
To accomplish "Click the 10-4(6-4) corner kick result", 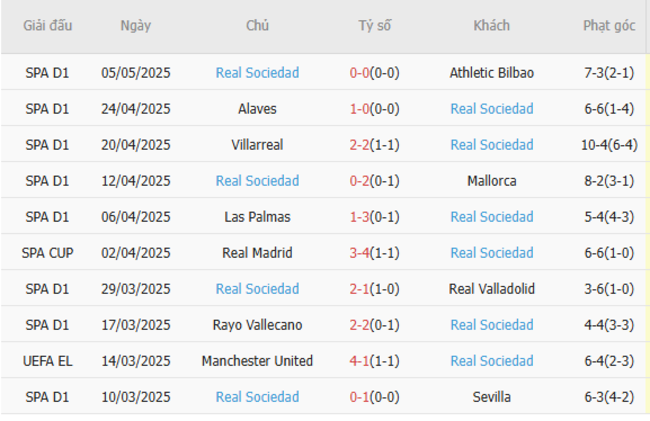I will [x=608, y=145].
